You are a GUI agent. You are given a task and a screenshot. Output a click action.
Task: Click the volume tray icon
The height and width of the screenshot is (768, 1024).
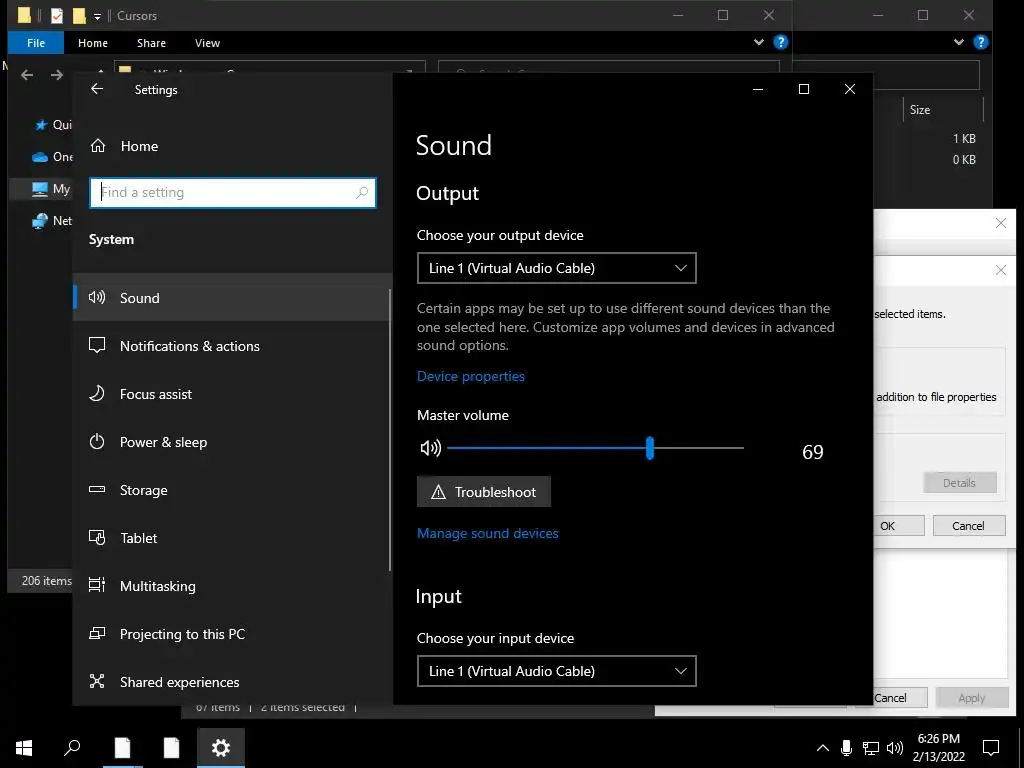(895, 748)
